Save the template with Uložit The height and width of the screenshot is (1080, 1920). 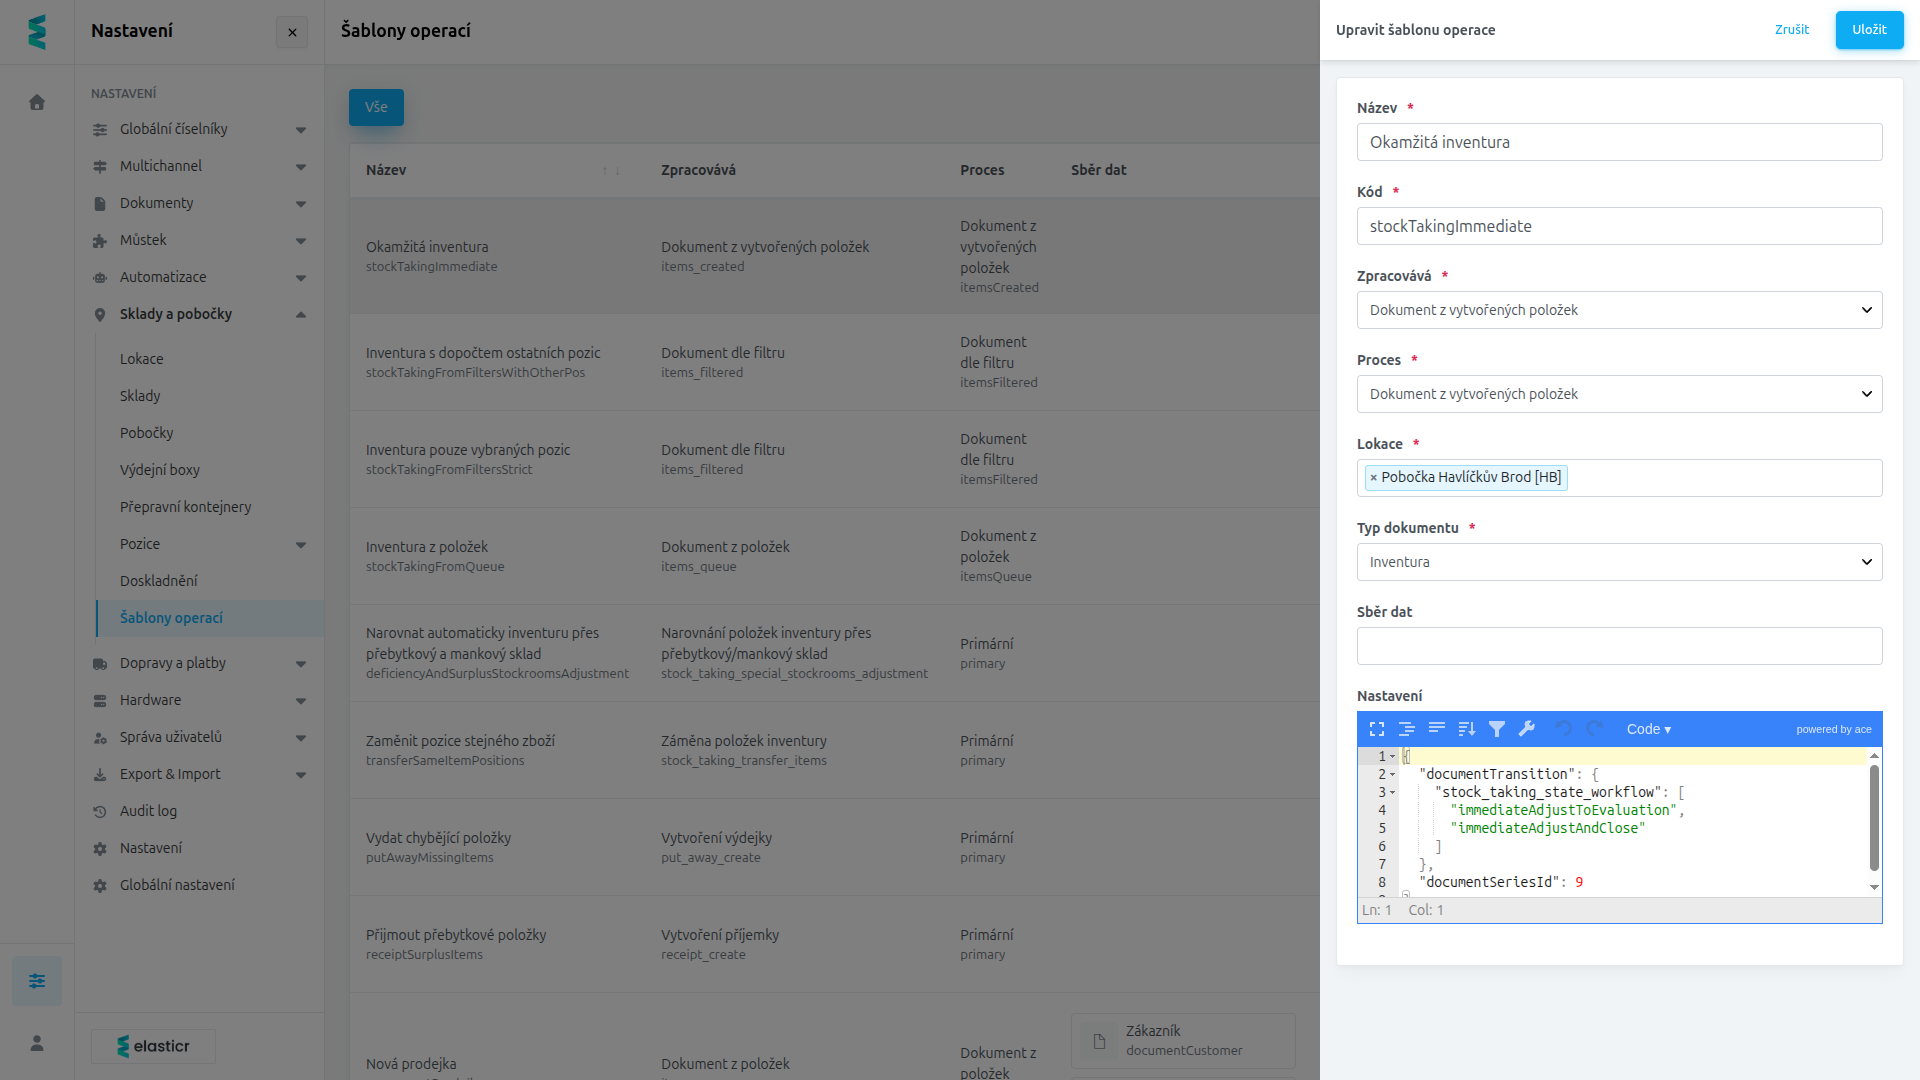point(1869,30)
